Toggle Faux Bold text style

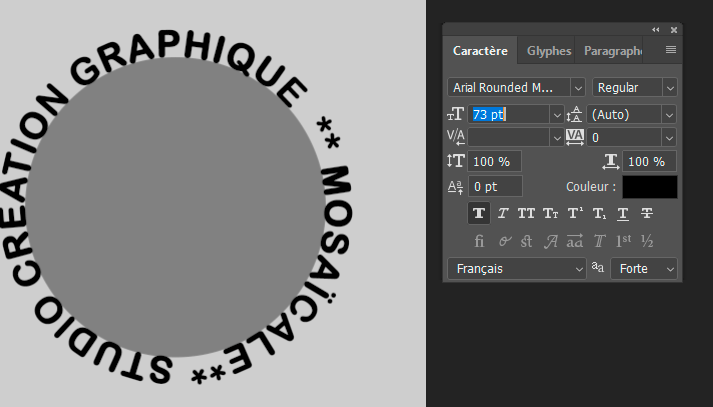coord(479,213)
